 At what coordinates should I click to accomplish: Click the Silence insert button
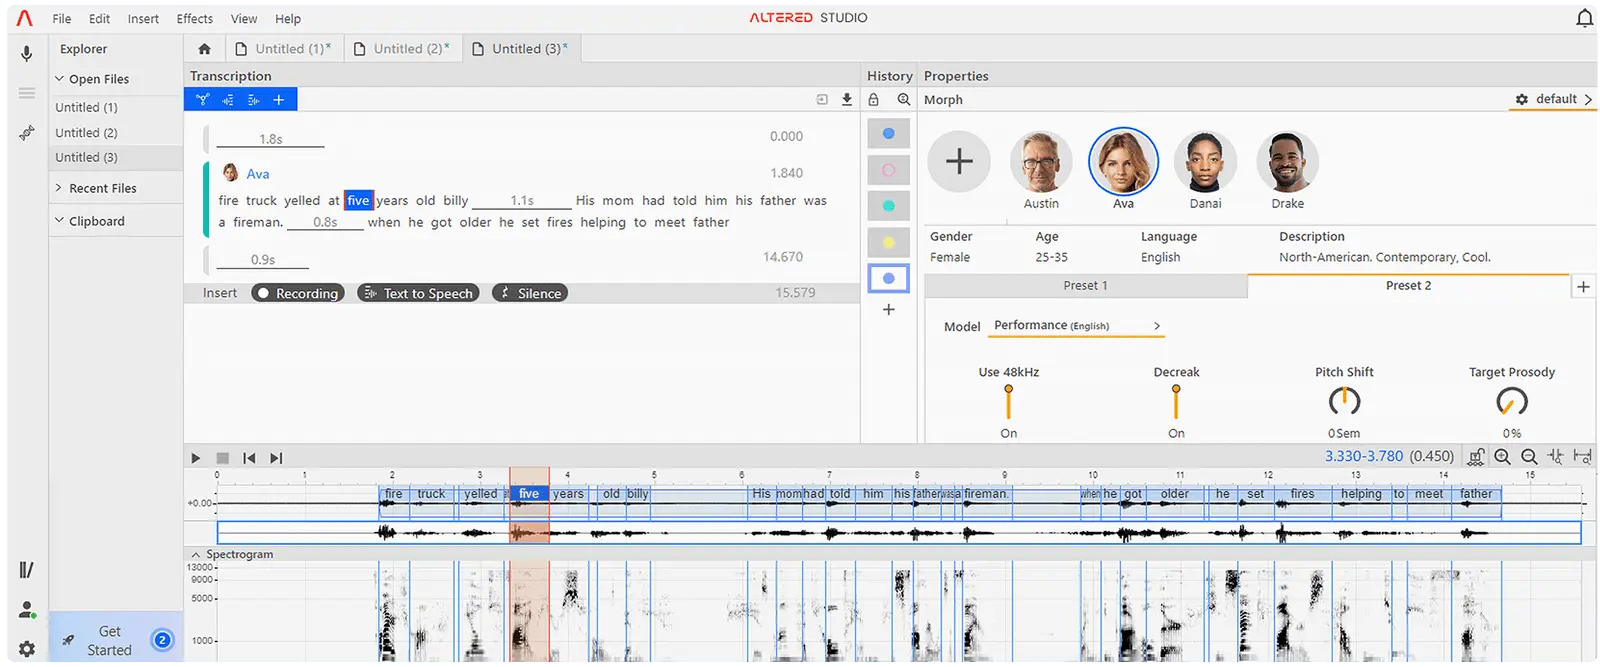pyautogui.click(x=530, y=293)
